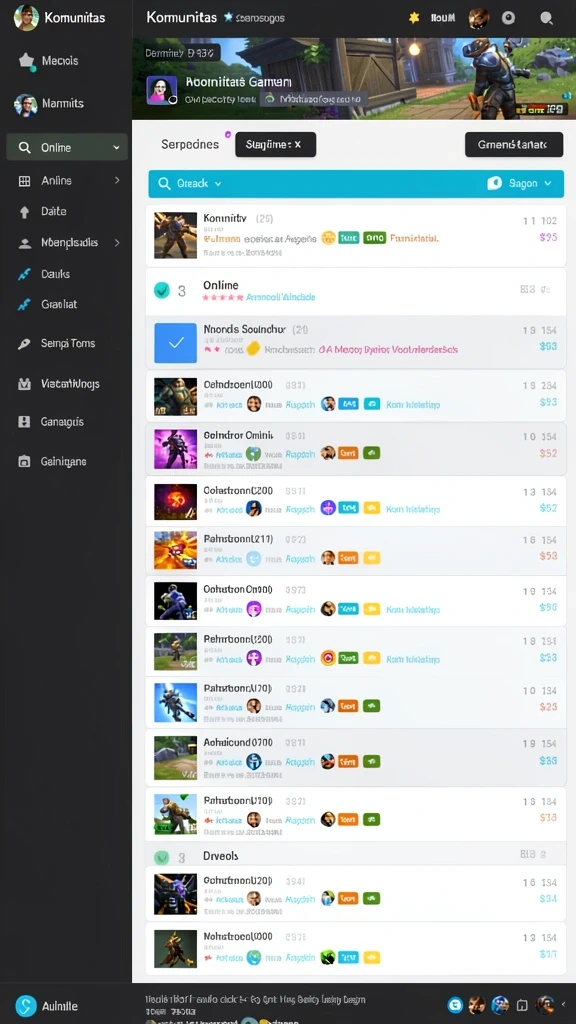The image size is (576, 1024).
Task: Click the Stajime: x filter button
Action: point(276,144)
